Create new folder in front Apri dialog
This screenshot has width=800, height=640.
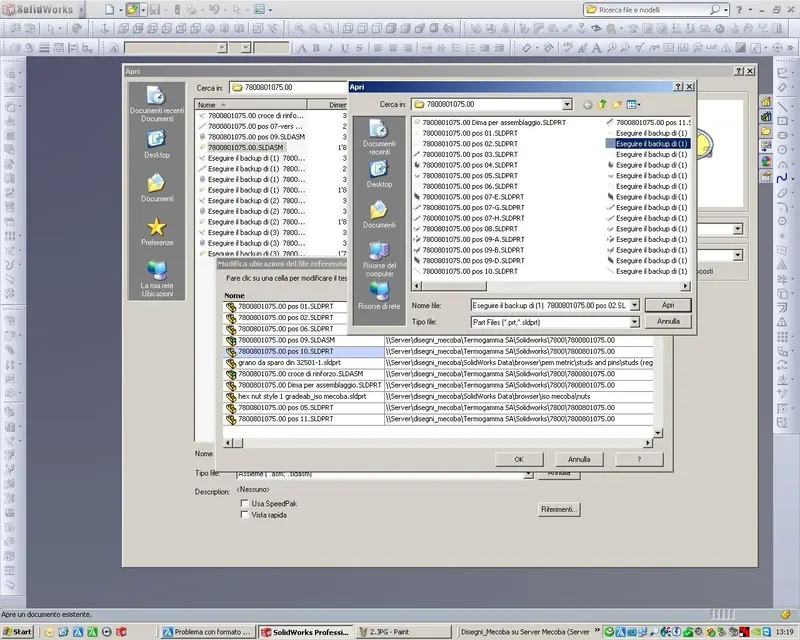(617, 104)
